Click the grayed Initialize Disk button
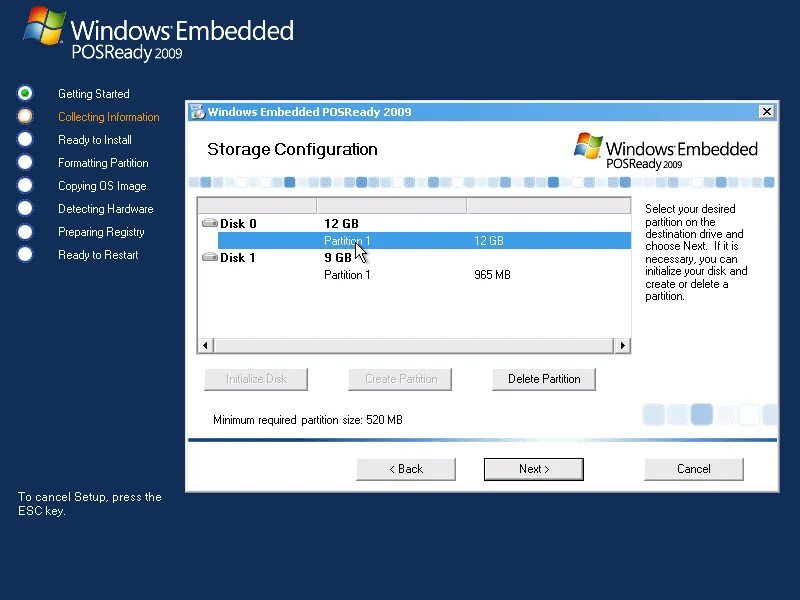800x600 pixels. 256,379
